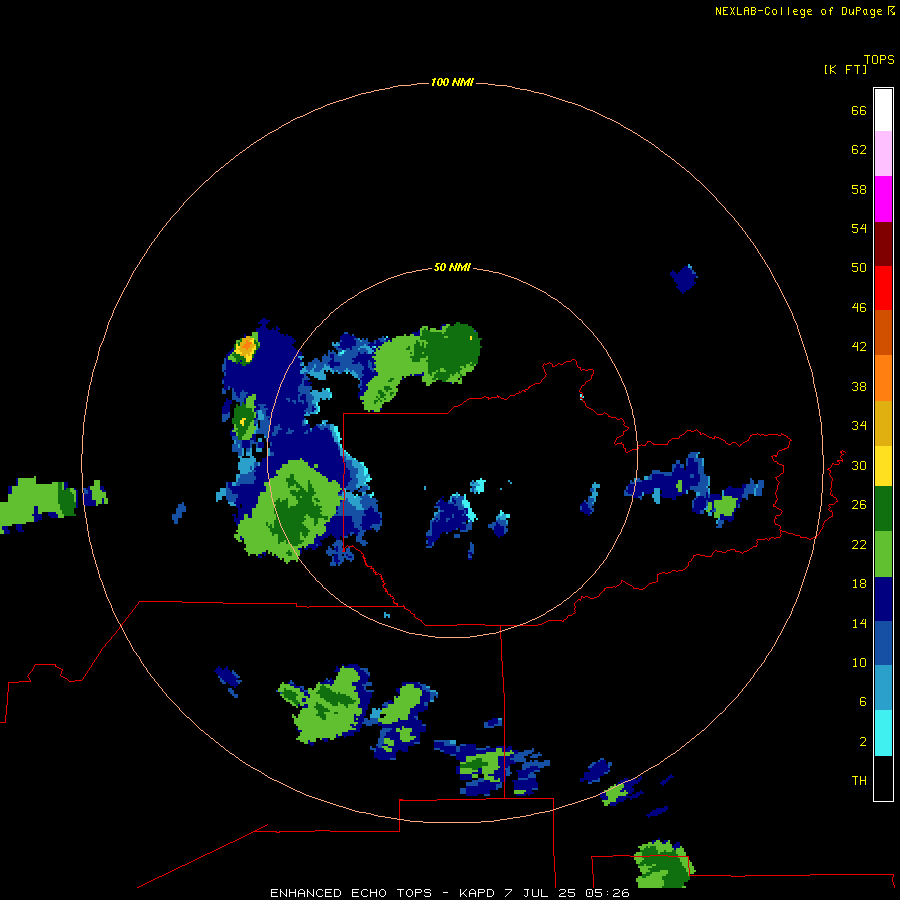Screen dimensions: 900x900
Task: Select the dark orange legend swatch
Action: (883, 332)
